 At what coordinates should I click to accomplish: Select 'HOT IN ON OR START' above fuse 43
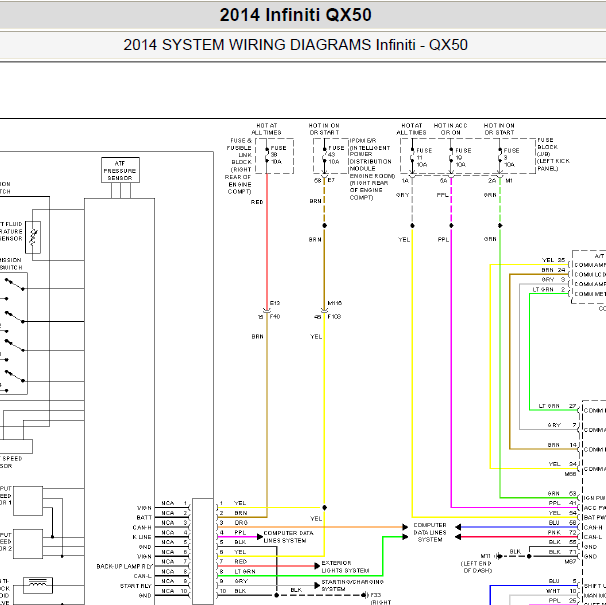tap(324, 129)
